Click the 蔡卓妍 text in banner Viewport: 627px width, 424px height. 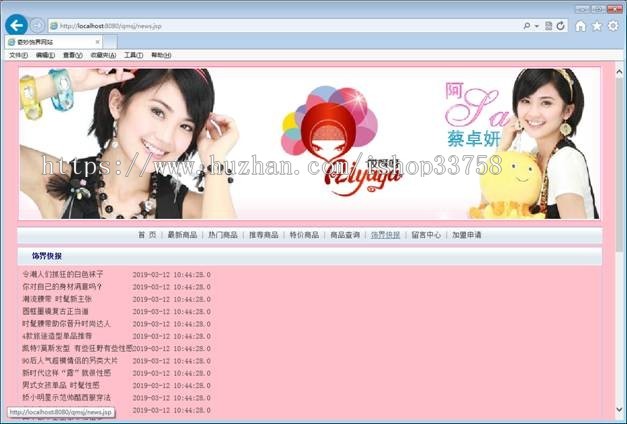[473, 139]
